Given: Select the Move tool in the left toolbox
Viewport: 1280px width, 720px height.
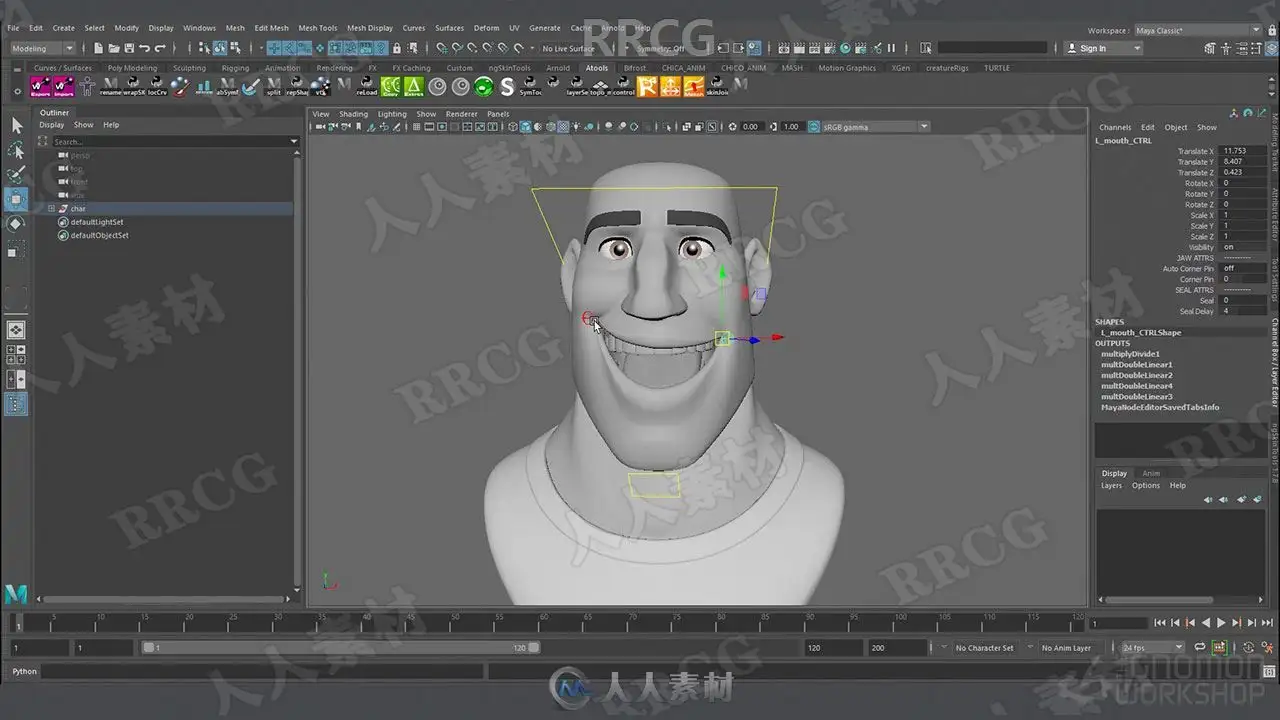Looking at the screenshot, I should coord(16,199).
